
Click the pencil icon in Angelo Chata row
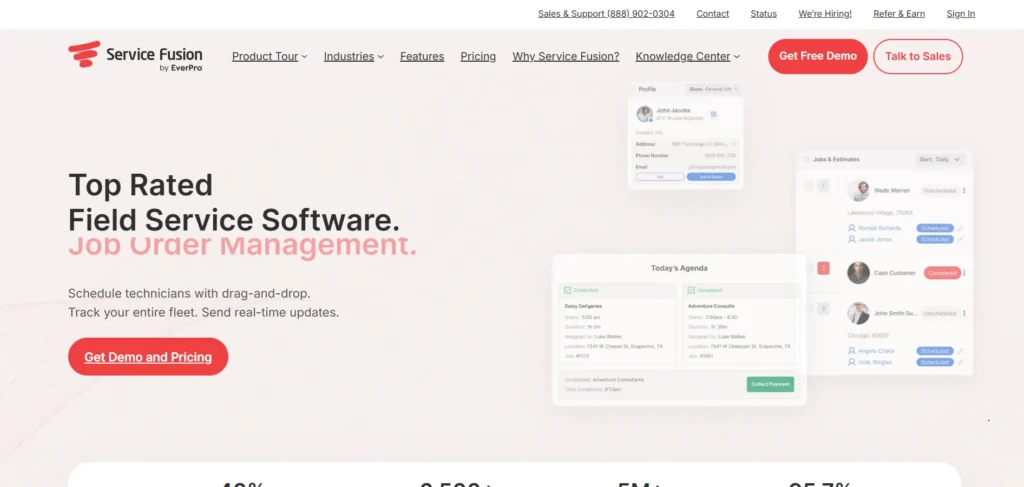point(961,351)
